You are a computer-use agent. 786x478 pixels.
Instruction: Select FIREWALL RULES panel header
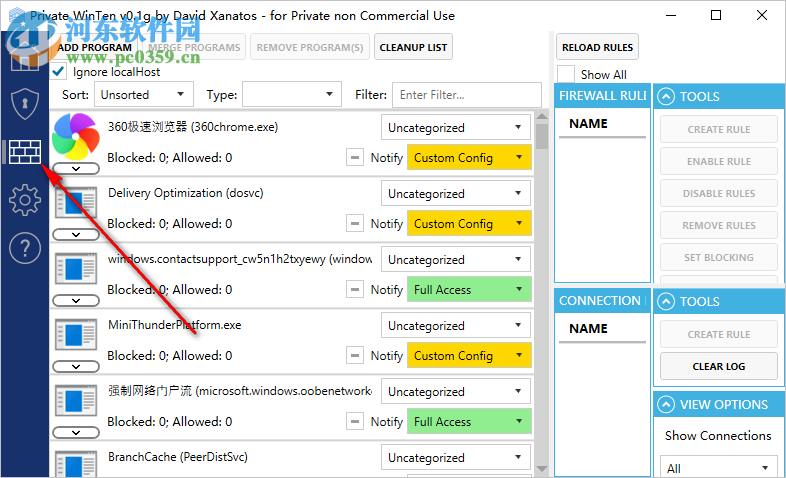point(602,96)
